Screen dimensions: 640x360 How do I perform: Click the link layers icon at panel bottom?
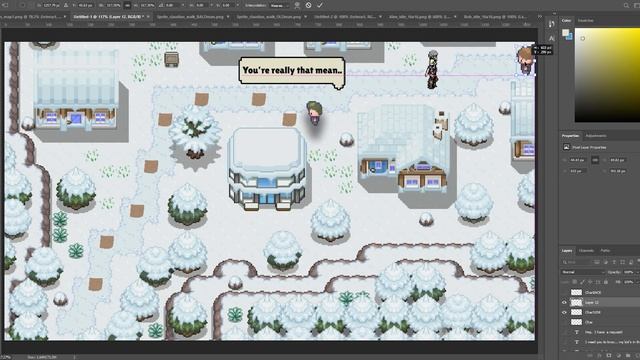[590, 356]
